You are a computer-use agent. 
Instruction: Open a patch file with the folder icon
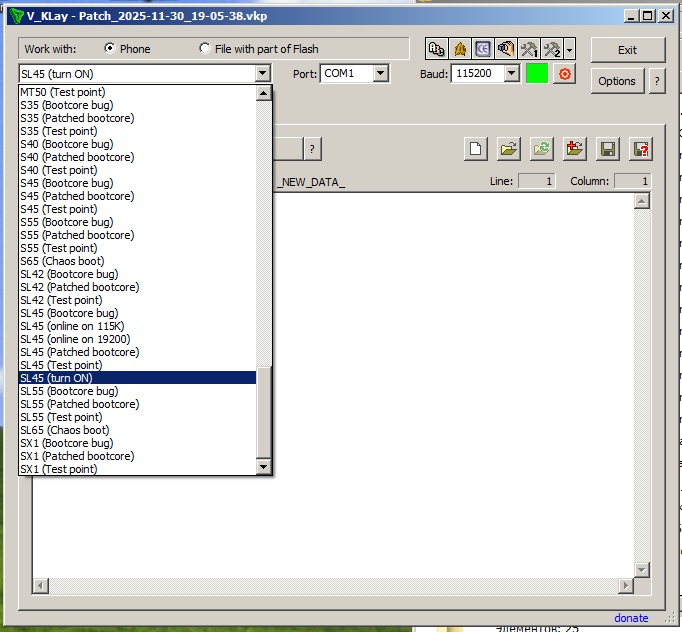click(x=509, y=149)
